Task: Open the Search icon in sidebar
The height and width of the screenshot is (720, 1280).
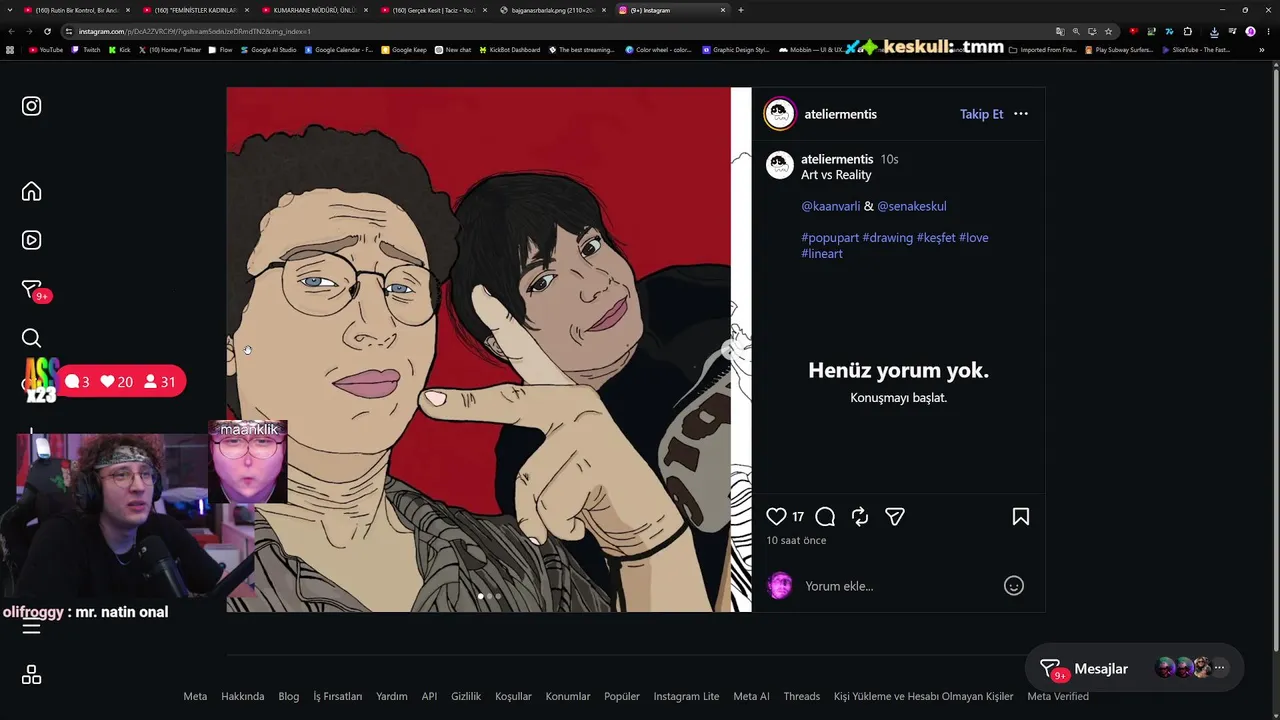Action: [32, 338]
